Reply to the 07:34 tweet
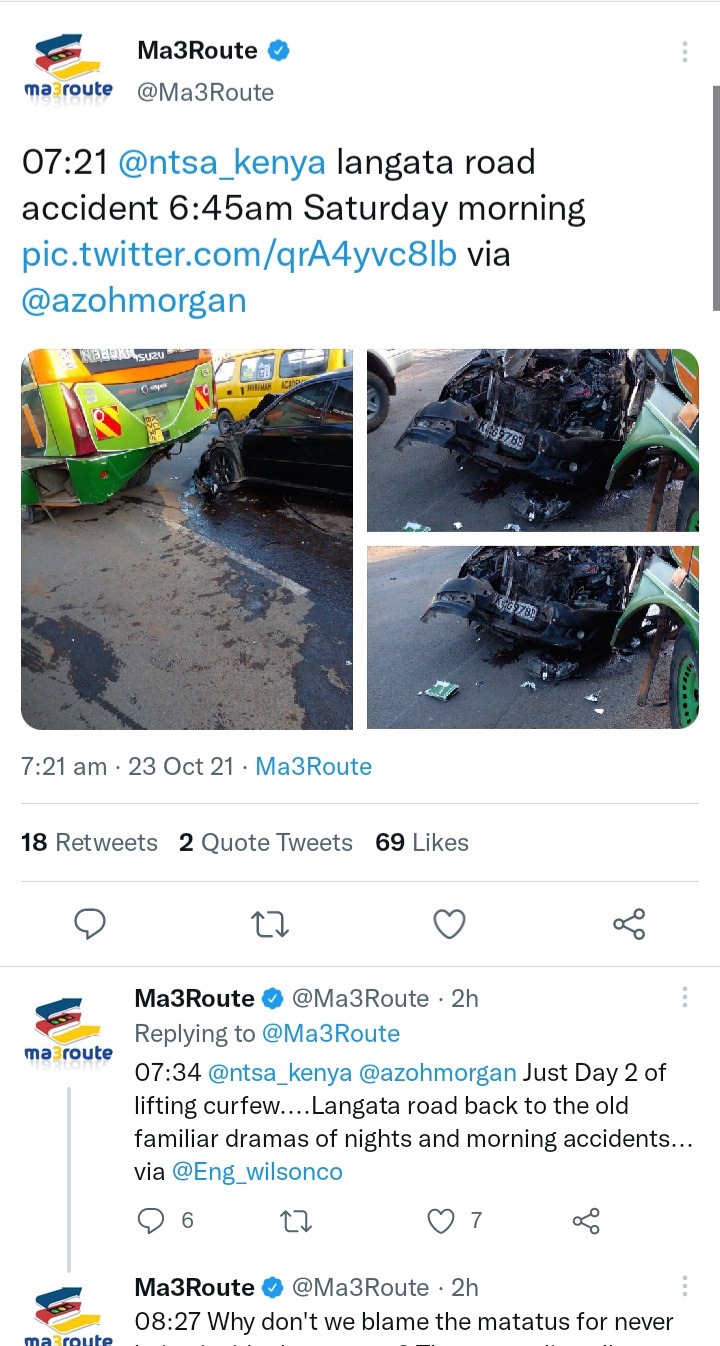Image resolution: width=720 pixels, height=1346 pixels. [x=150, y=1220]
